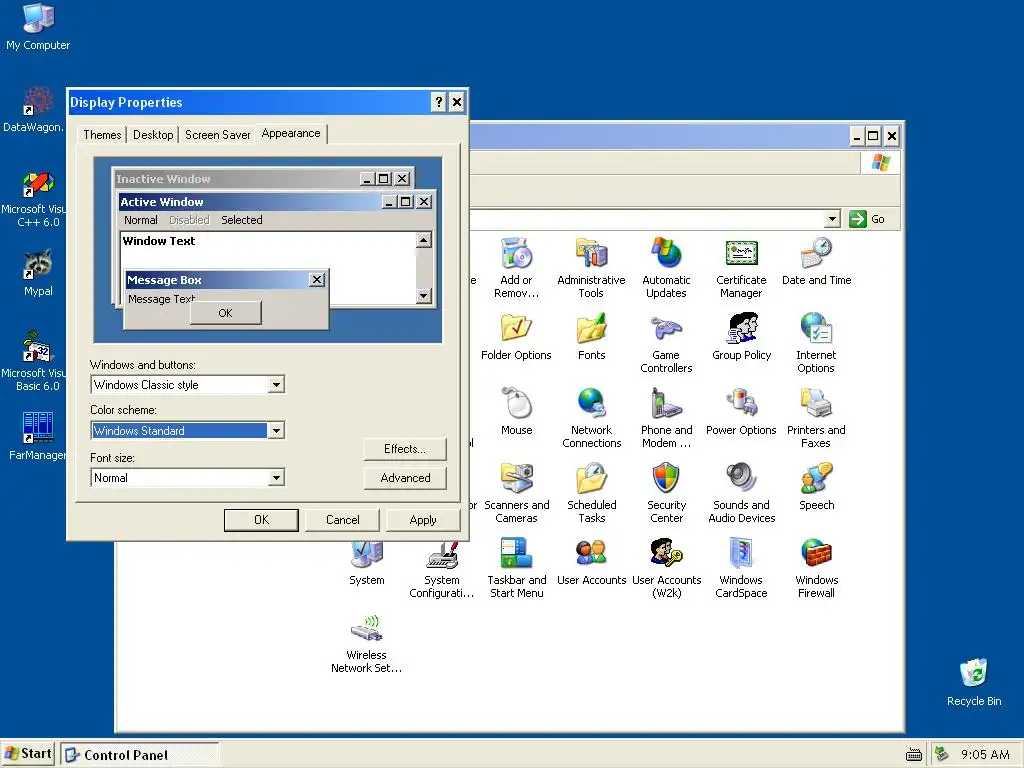Click the Inactive Window preview title
1024x768 pixels.
163,178
